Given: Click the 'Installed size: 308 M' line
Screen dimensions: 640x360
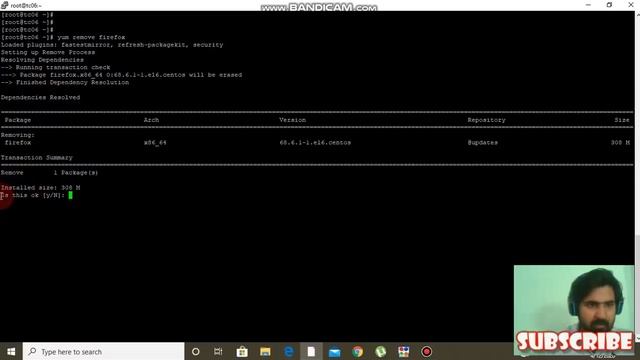Looking at the screenshot, I should coord(40,188).
